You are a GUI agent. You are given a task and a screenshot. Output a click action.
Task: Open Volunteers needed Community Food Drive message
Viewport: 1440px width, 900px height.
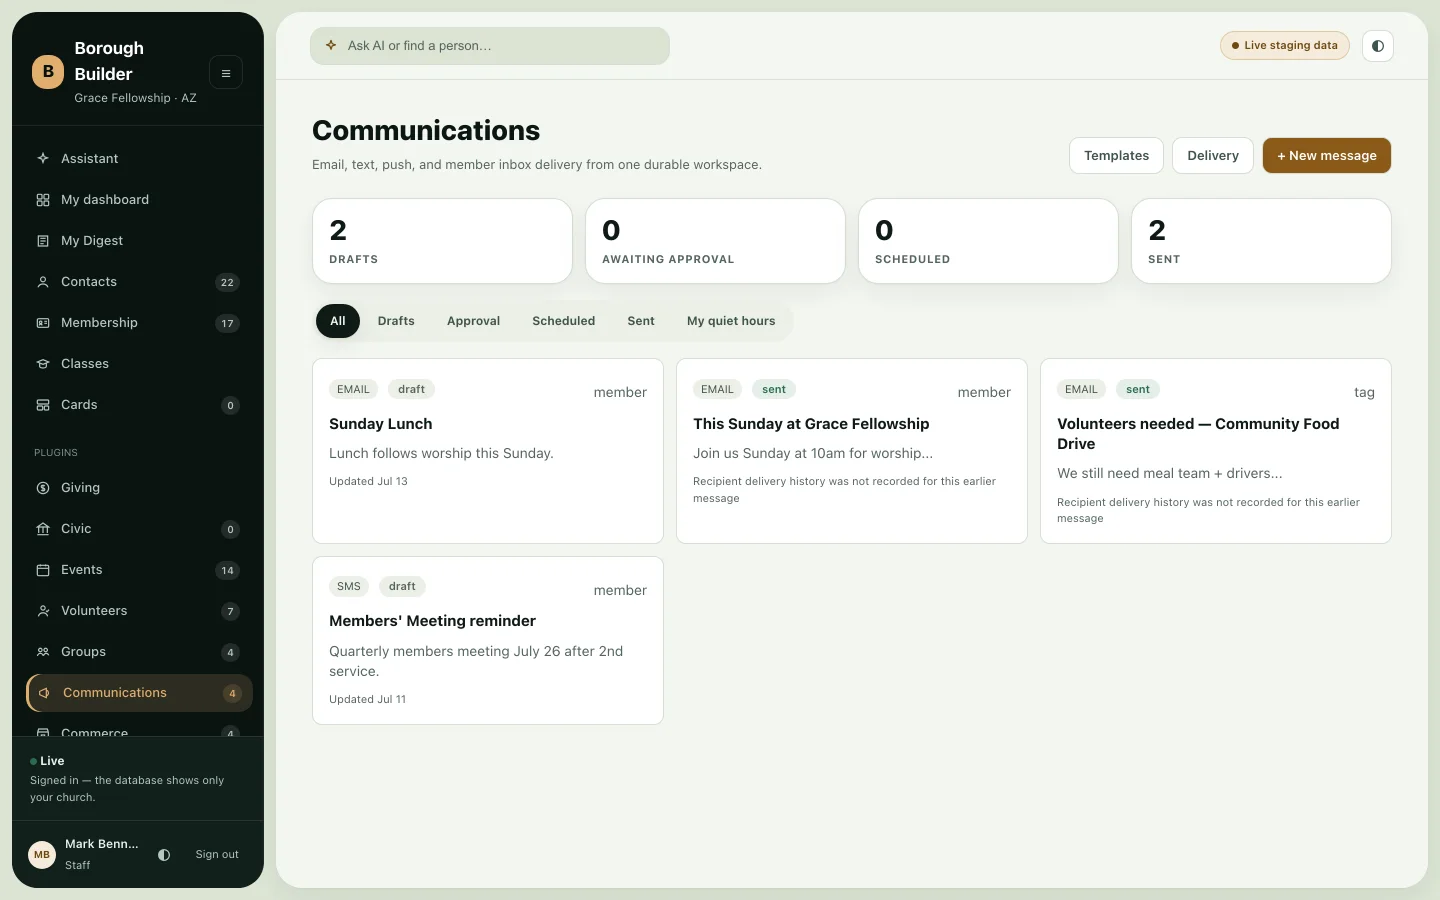1216,451
